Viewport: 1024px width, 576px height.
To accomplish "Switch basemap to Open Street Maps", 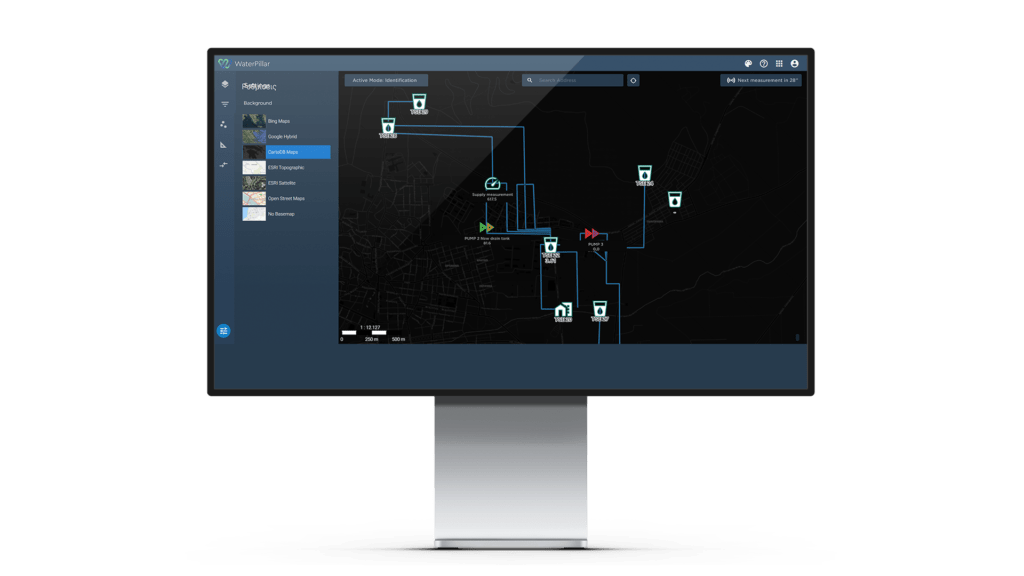I will 285,198.
